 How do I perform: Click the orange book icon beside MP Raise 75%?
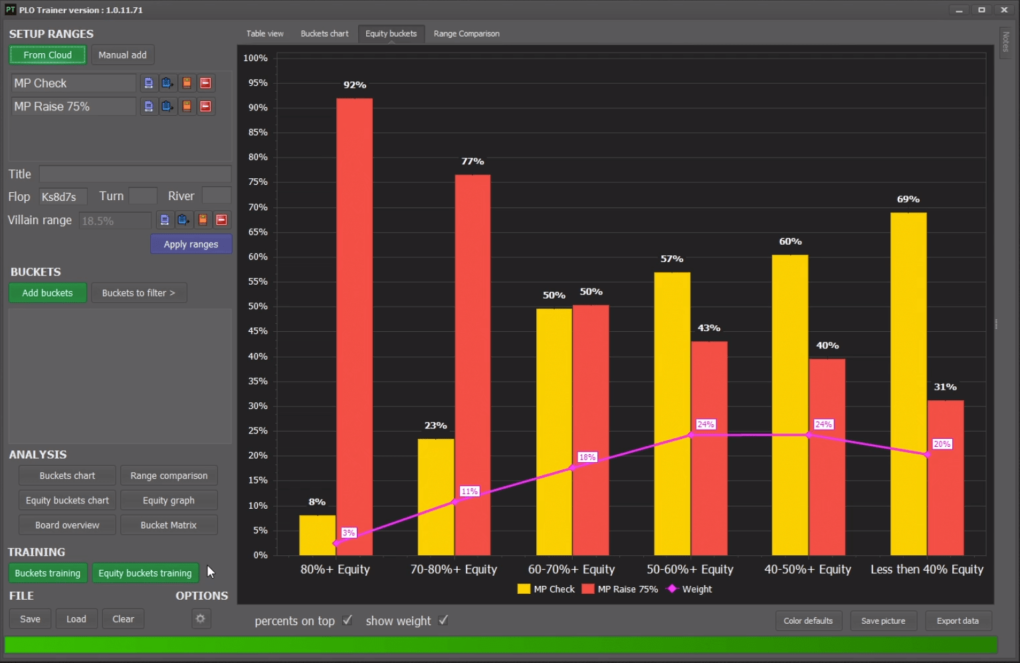coord(187,106)
